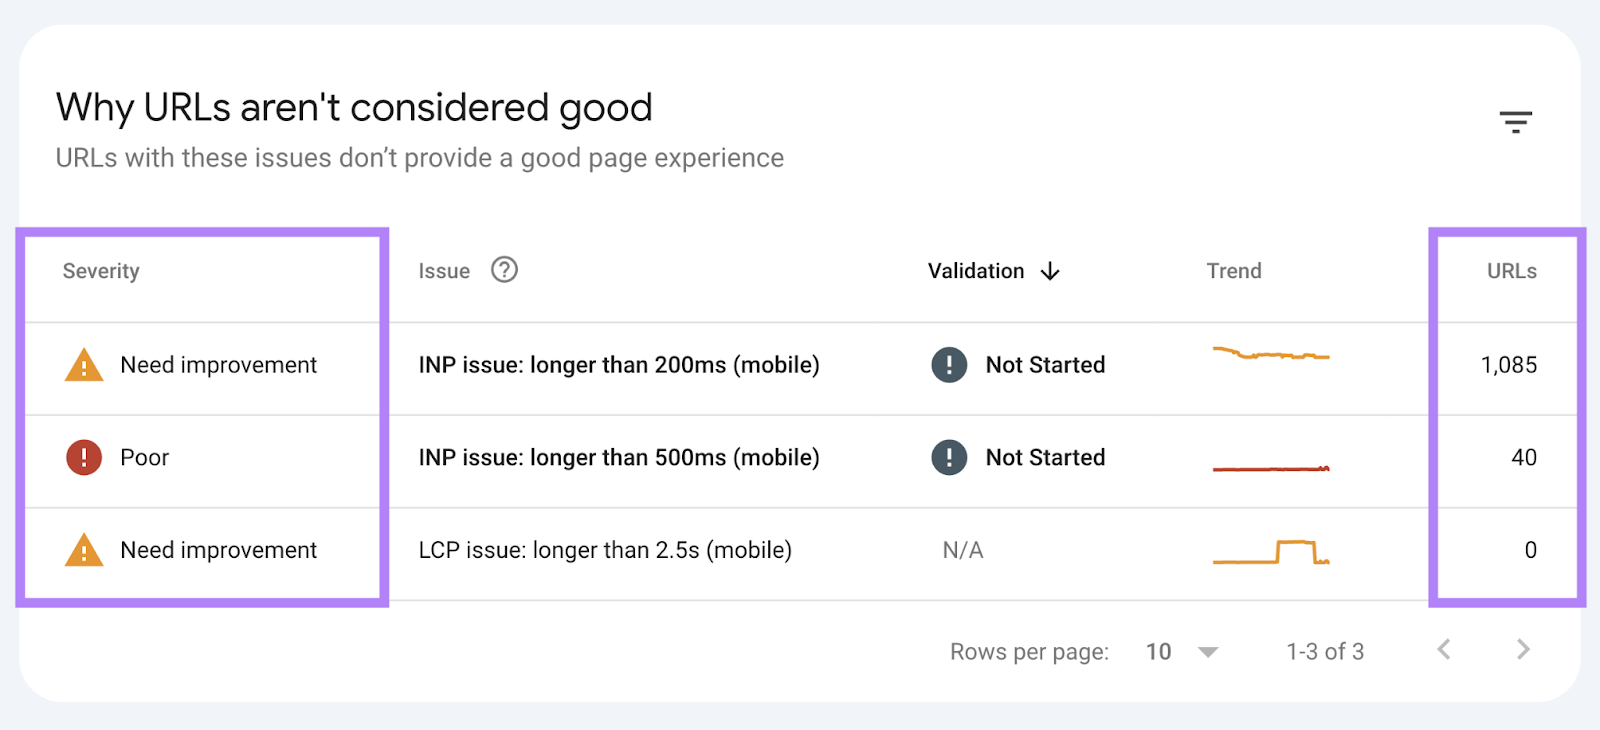
Task: Select the INP issue longer than 200ms row
Action: (620, 365)
